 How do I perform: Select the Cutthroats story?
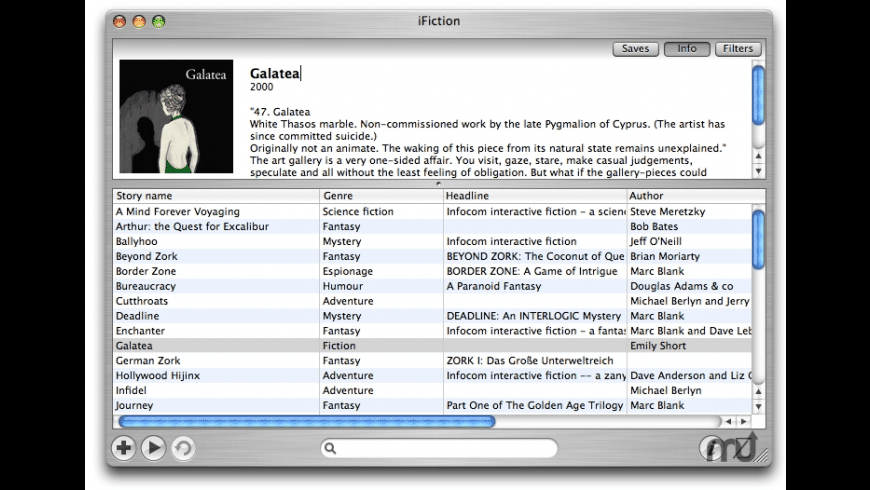(x=433, y=301)
